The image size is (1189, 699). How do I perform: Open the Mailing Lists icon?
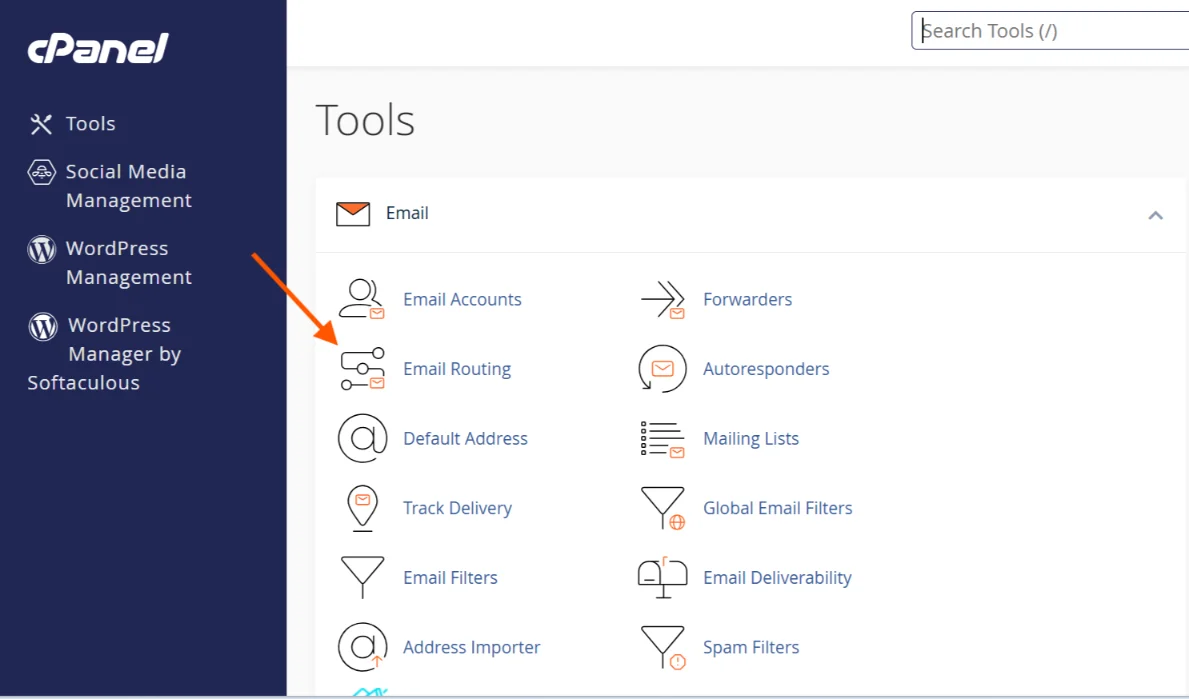coord(662,438)
